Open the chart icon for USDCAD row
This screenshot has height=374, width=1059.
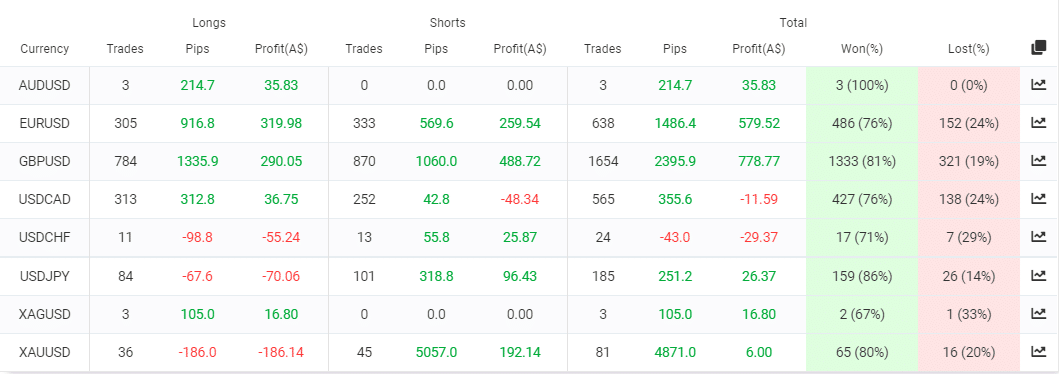[1037, 199]
